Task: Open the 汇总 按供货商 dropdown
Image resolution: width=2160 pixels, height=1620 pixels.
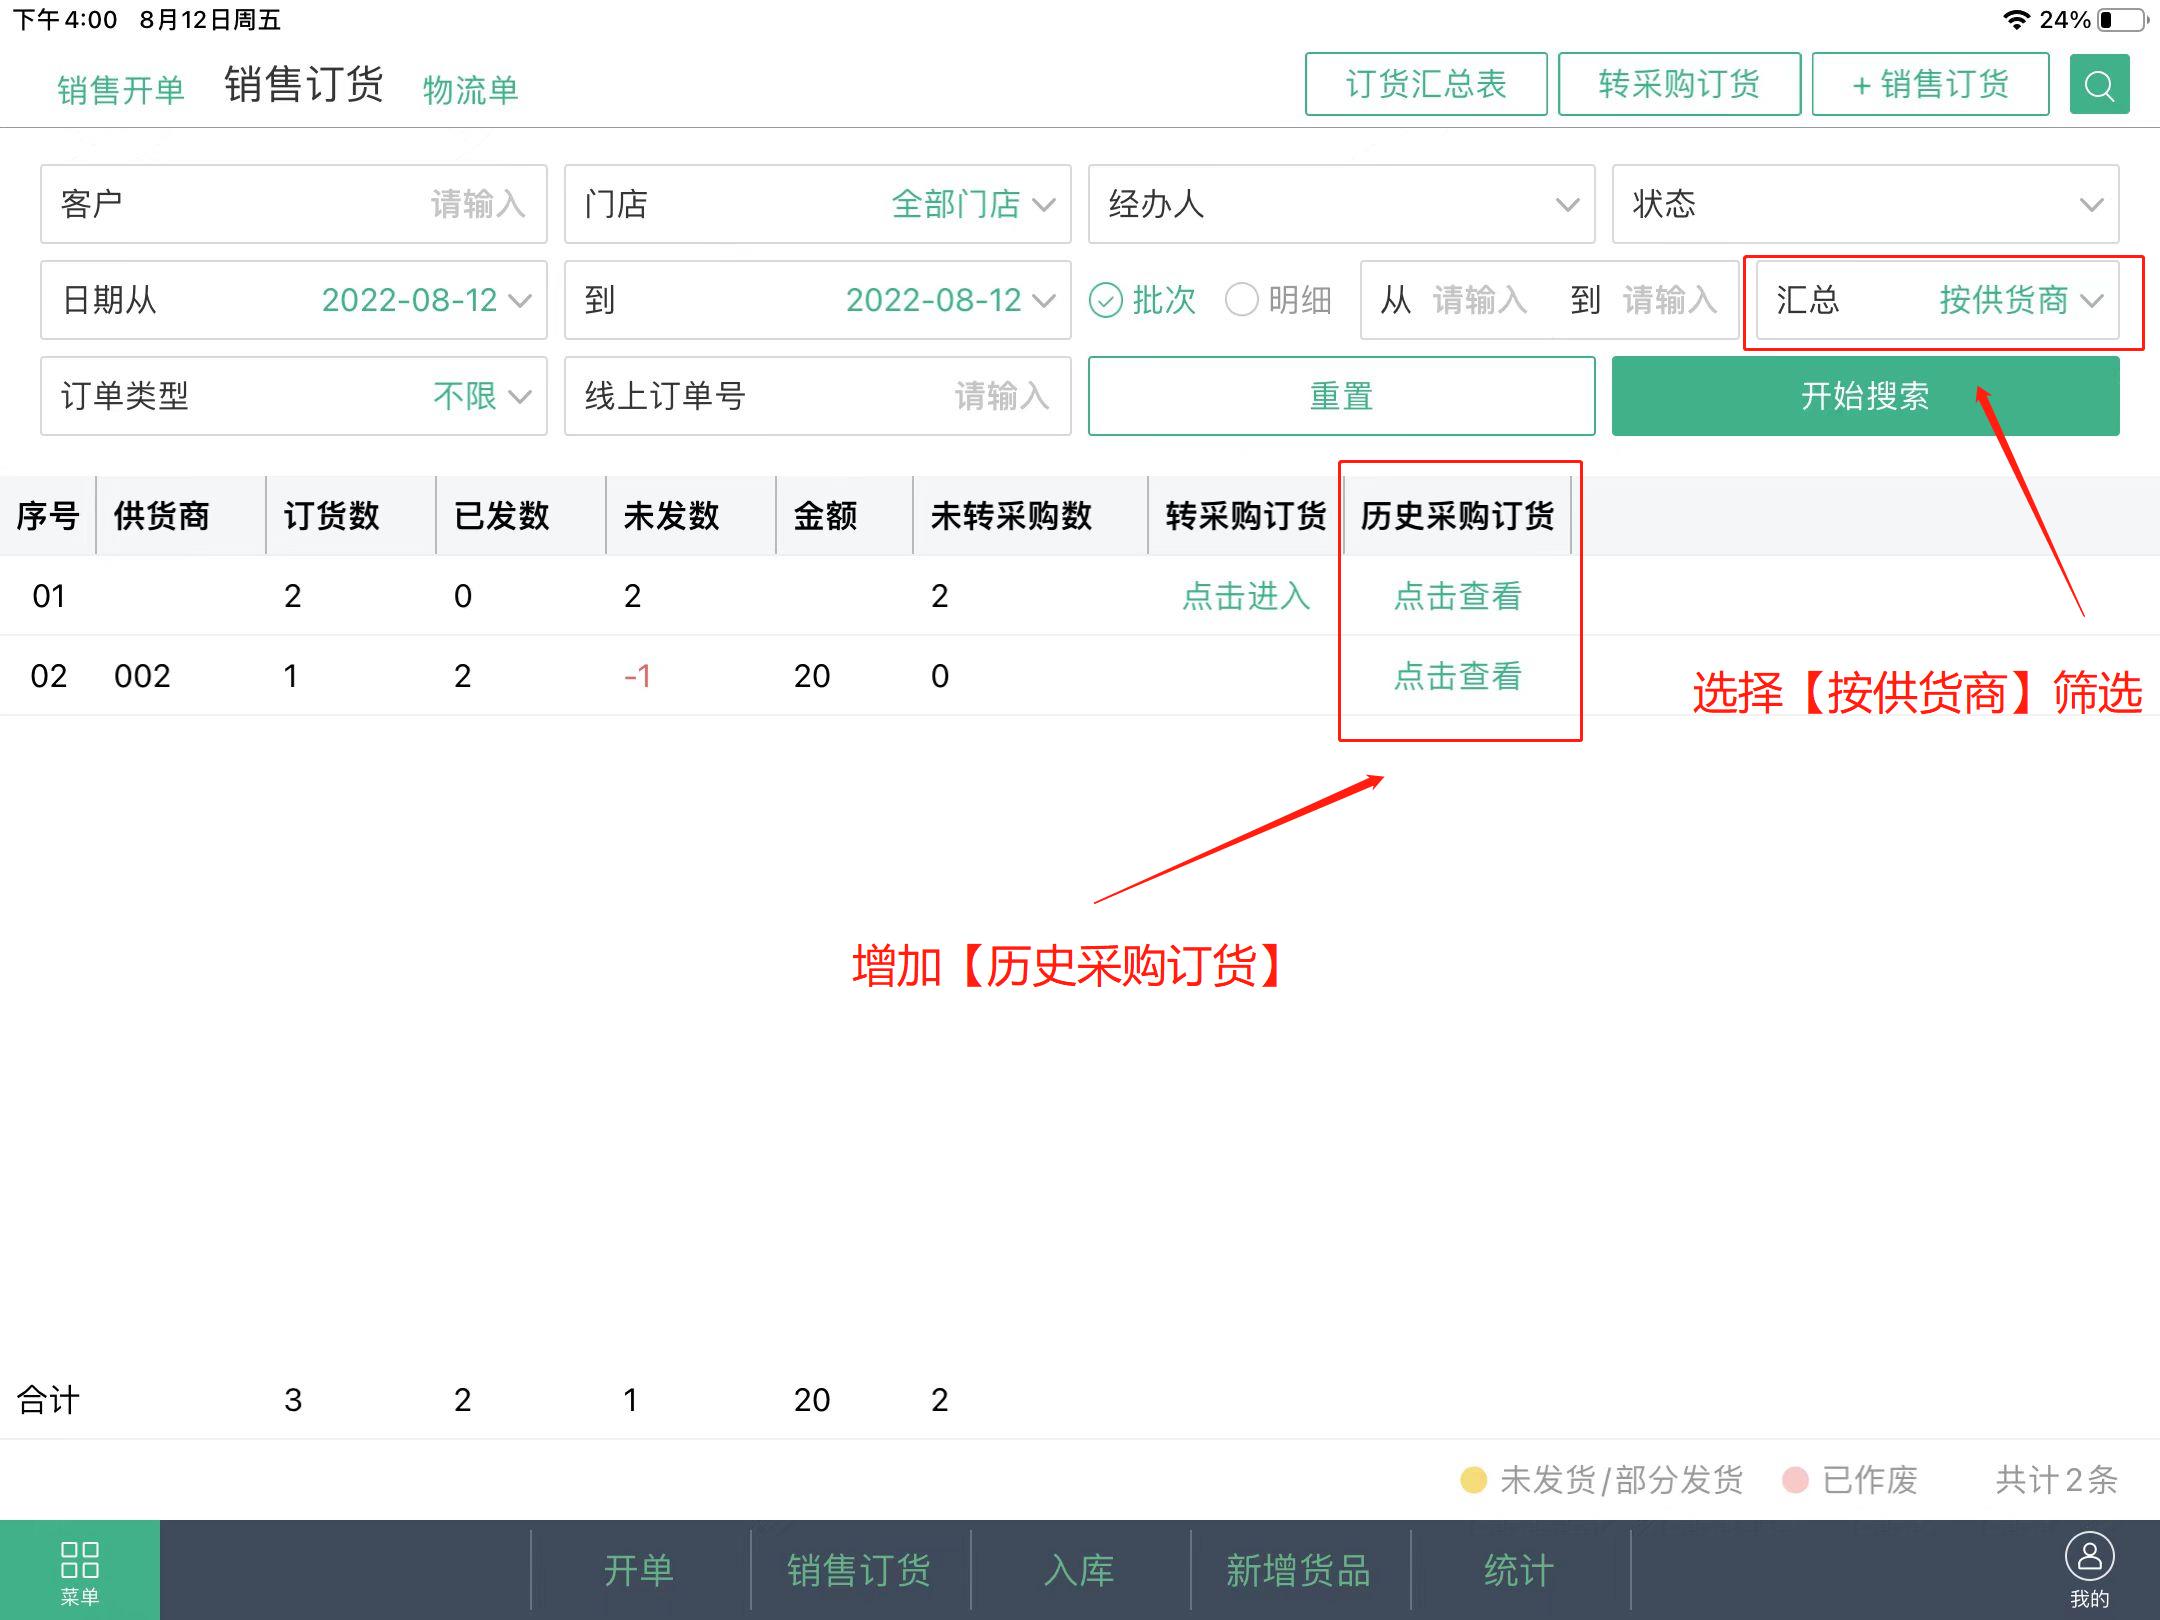Action: [1938, 300]
